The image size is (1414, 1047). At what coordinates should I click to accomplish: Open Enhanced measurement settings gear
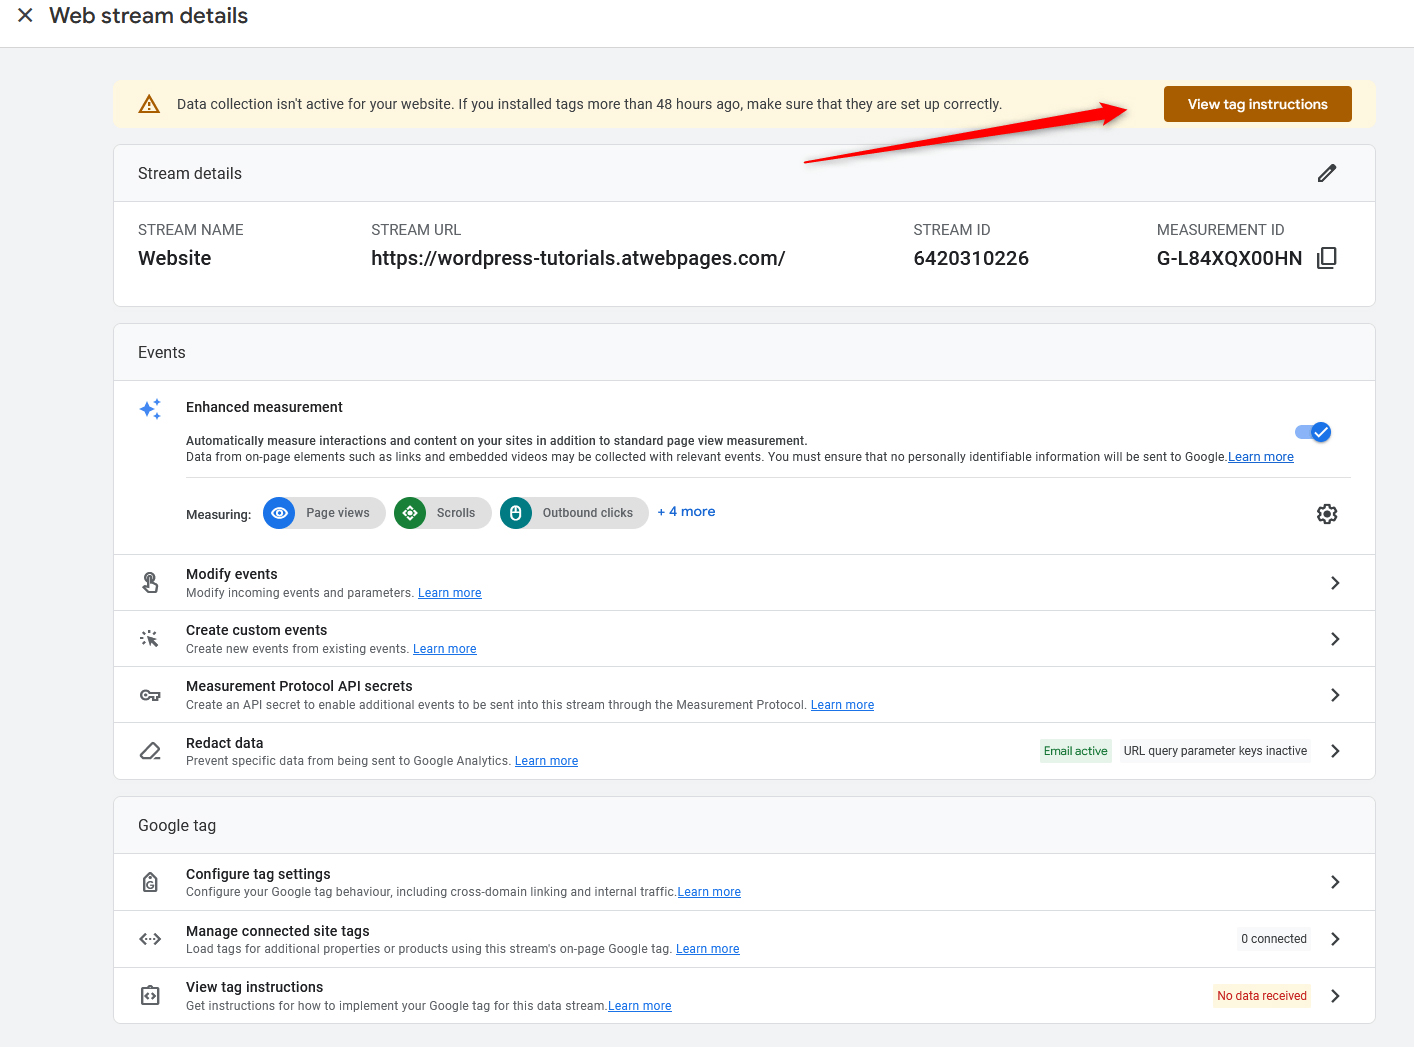tap(1327, 513)
